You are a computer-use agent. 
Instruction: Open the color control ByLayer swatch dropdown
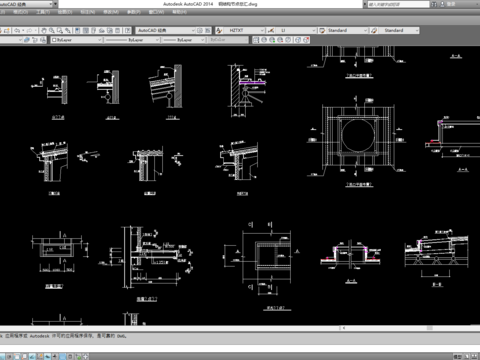tap(76, 40)
